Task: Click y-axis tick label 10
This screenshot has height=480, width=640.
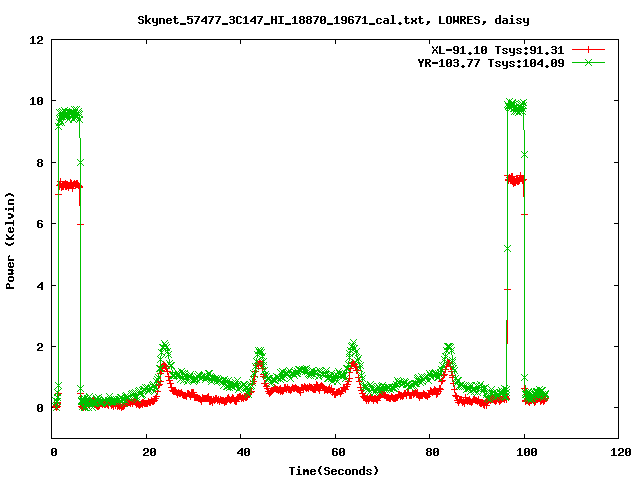Action: click(37, 101)
